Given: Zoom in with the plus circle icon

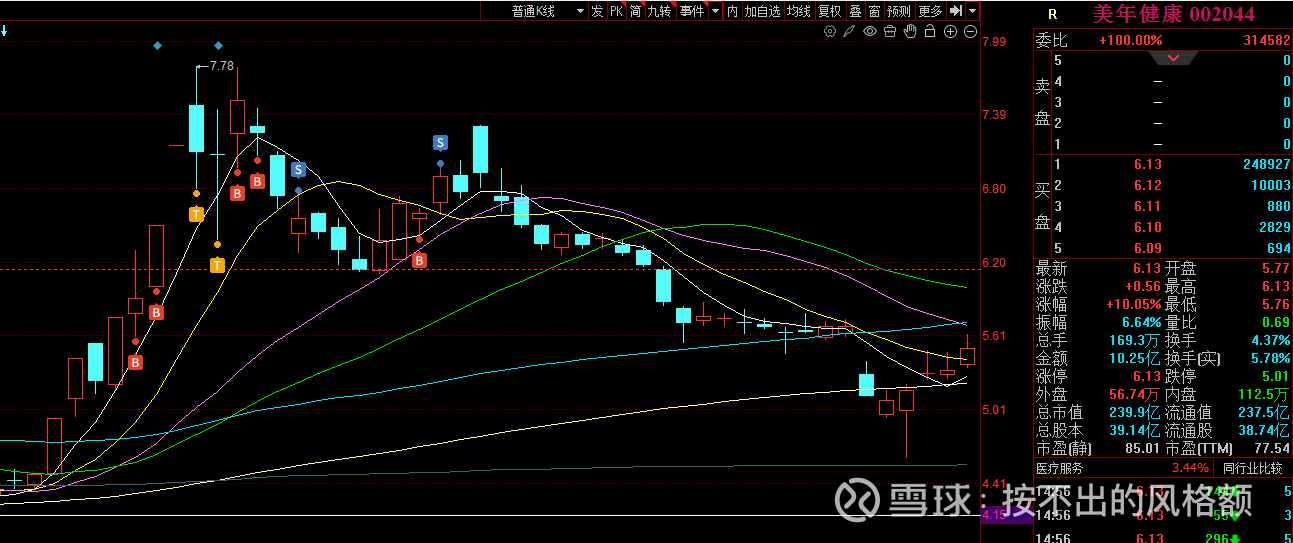Looking at the screenshot, I should tap(950, 32).
